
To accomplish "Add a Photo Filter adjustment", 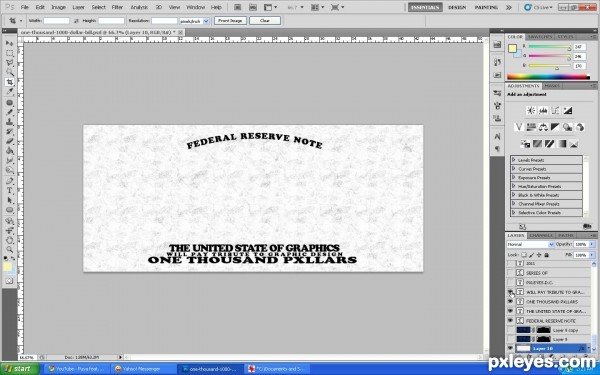I will [567, 127].
